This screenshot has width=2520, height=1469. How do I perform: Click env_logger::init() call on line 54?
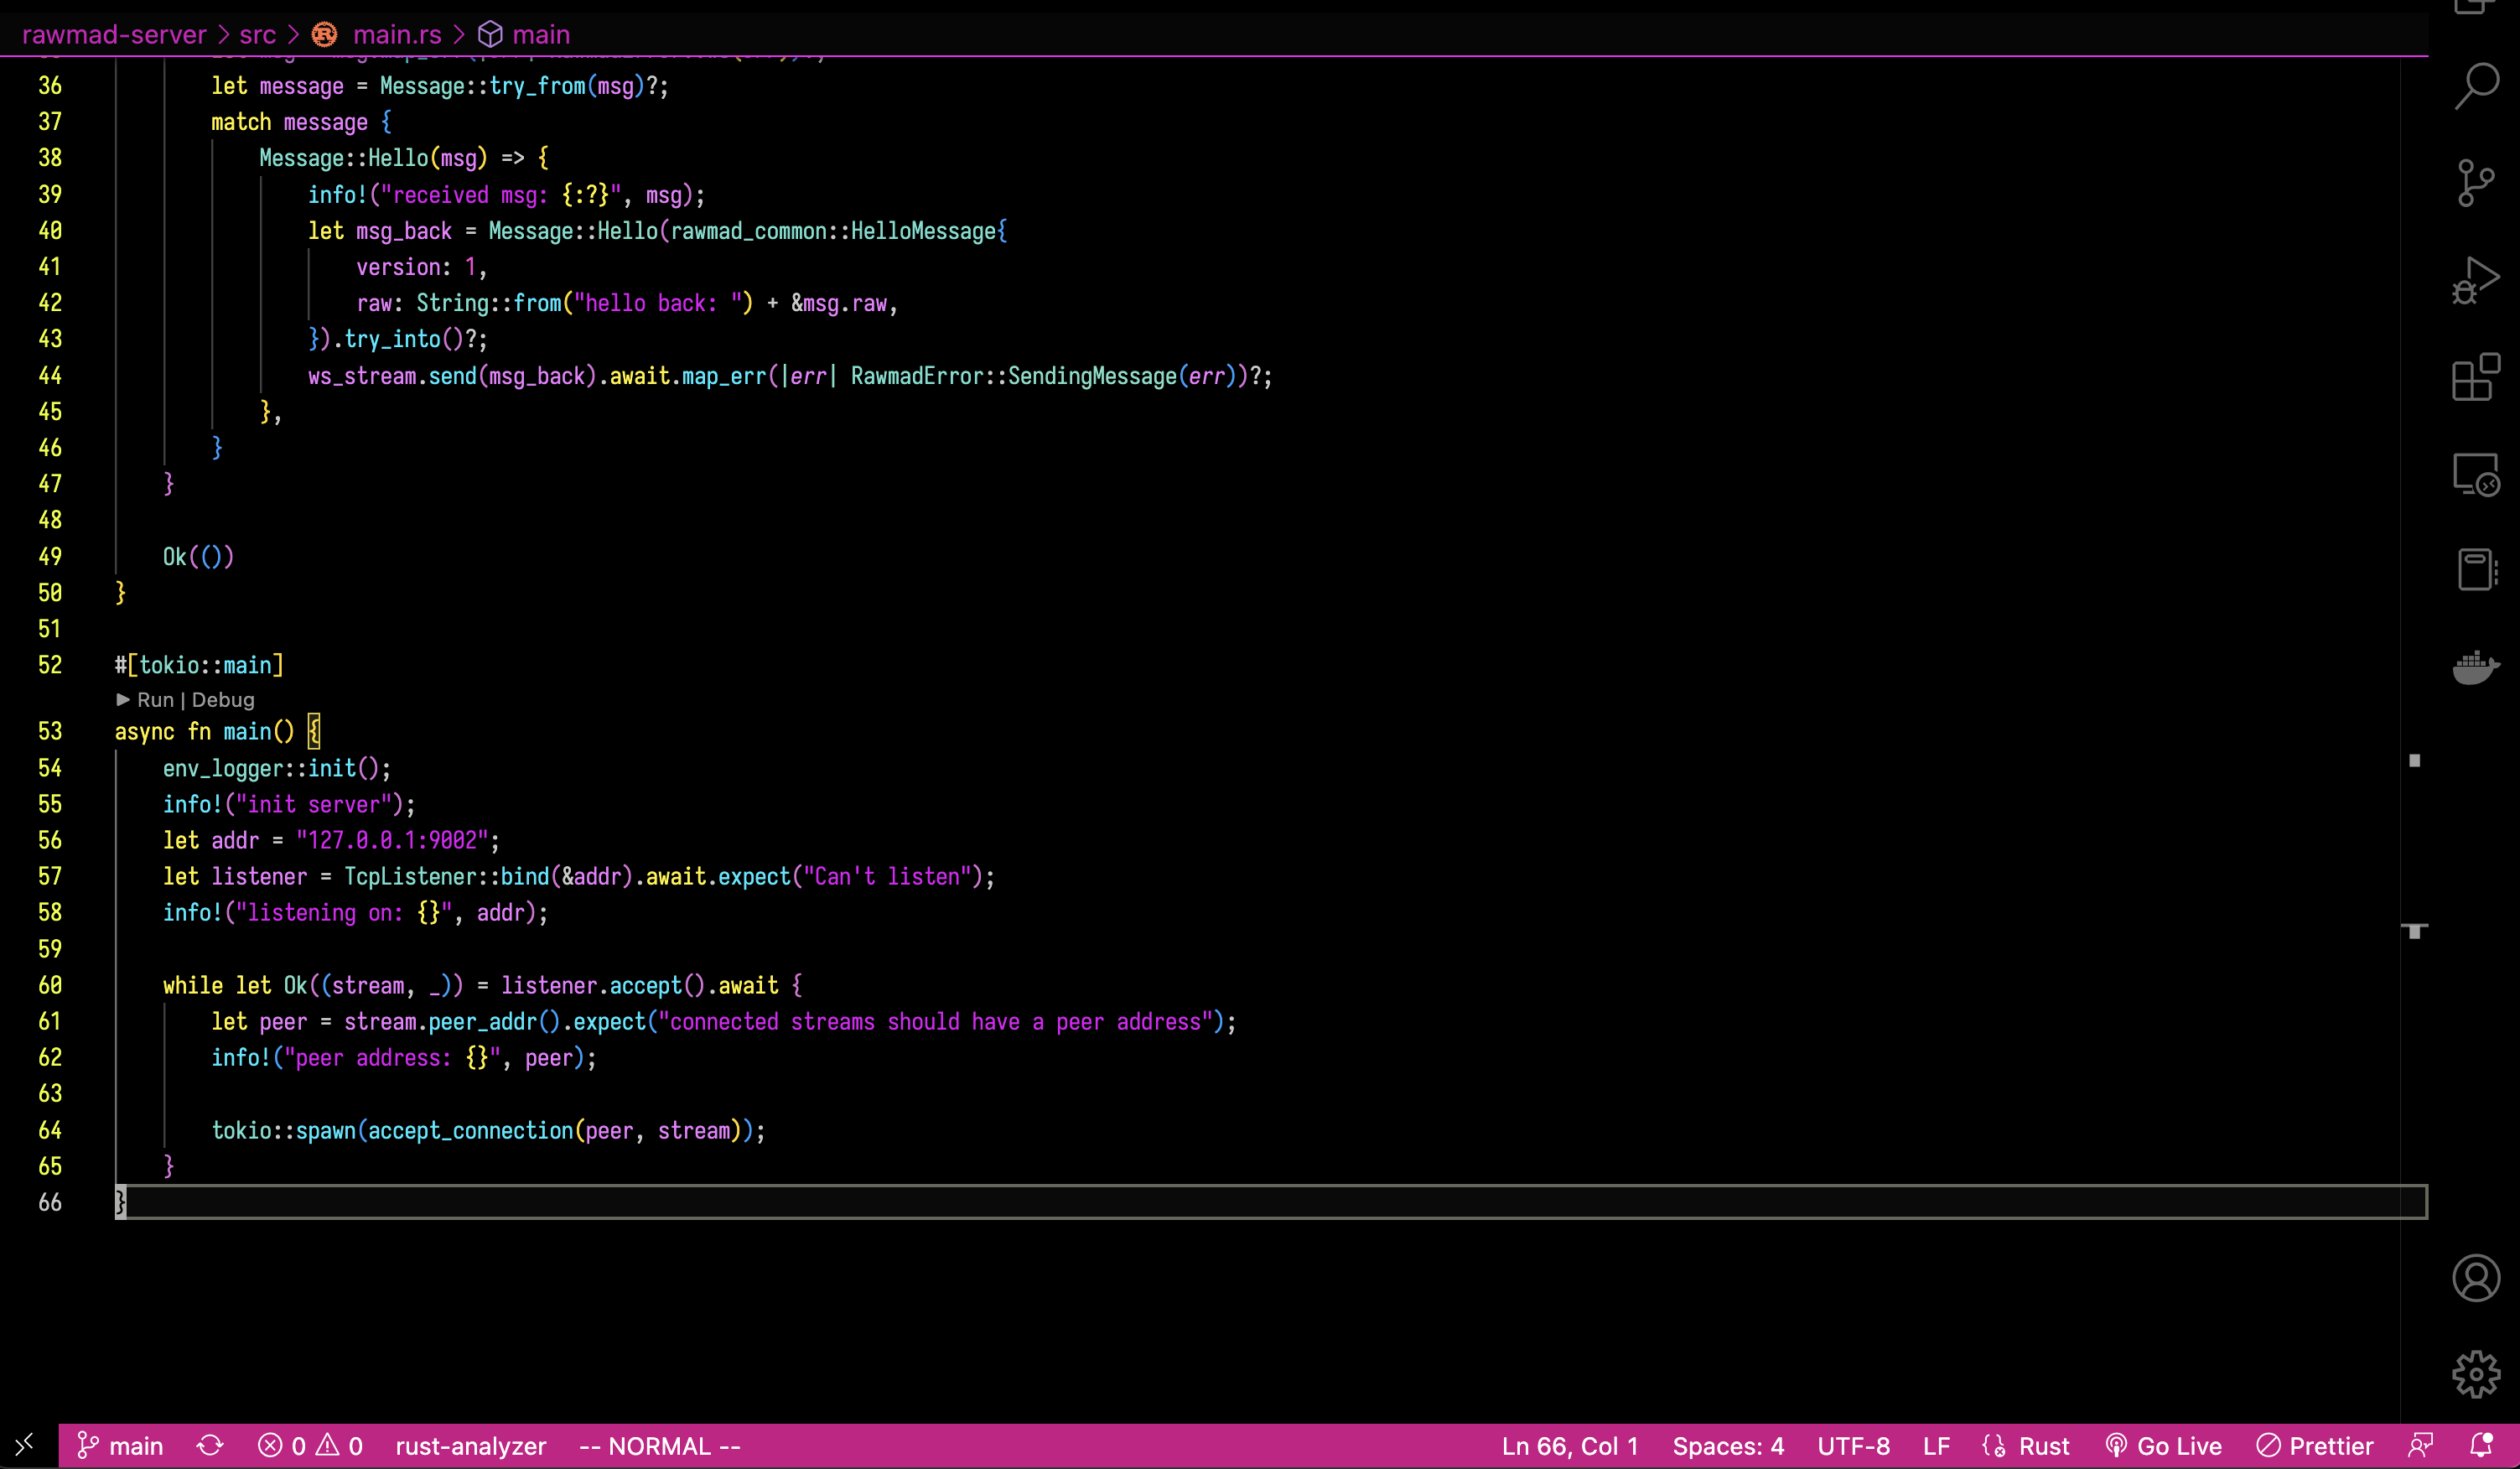pyautogui.click(x=271, y=769)
